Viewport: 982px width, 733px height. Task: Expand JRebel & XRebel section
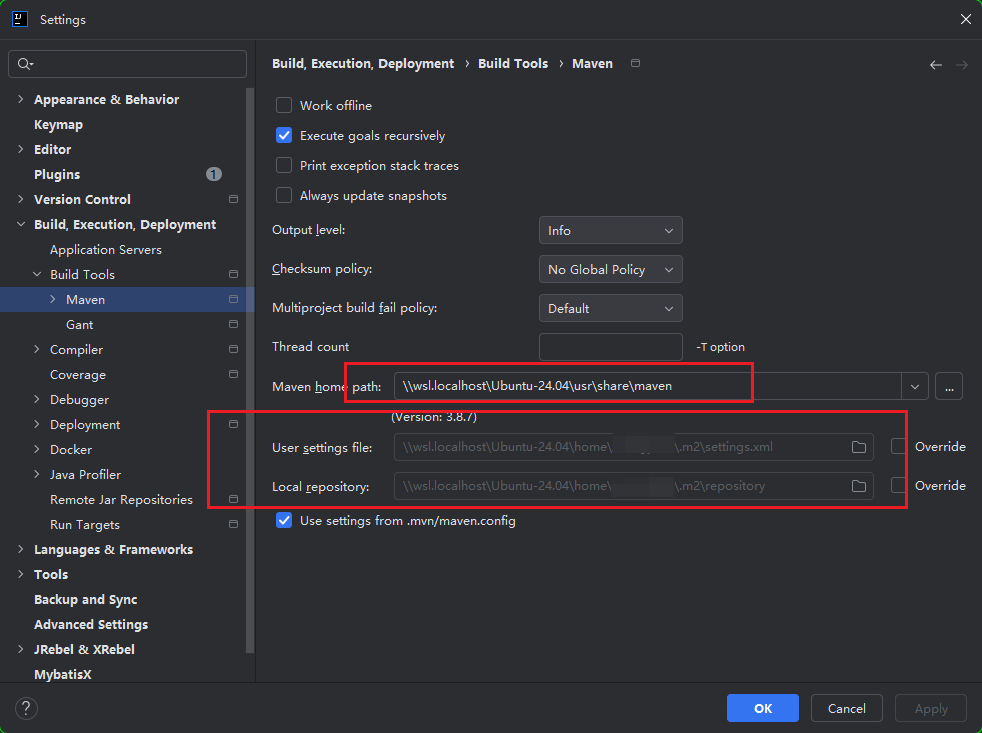(21, 650)
